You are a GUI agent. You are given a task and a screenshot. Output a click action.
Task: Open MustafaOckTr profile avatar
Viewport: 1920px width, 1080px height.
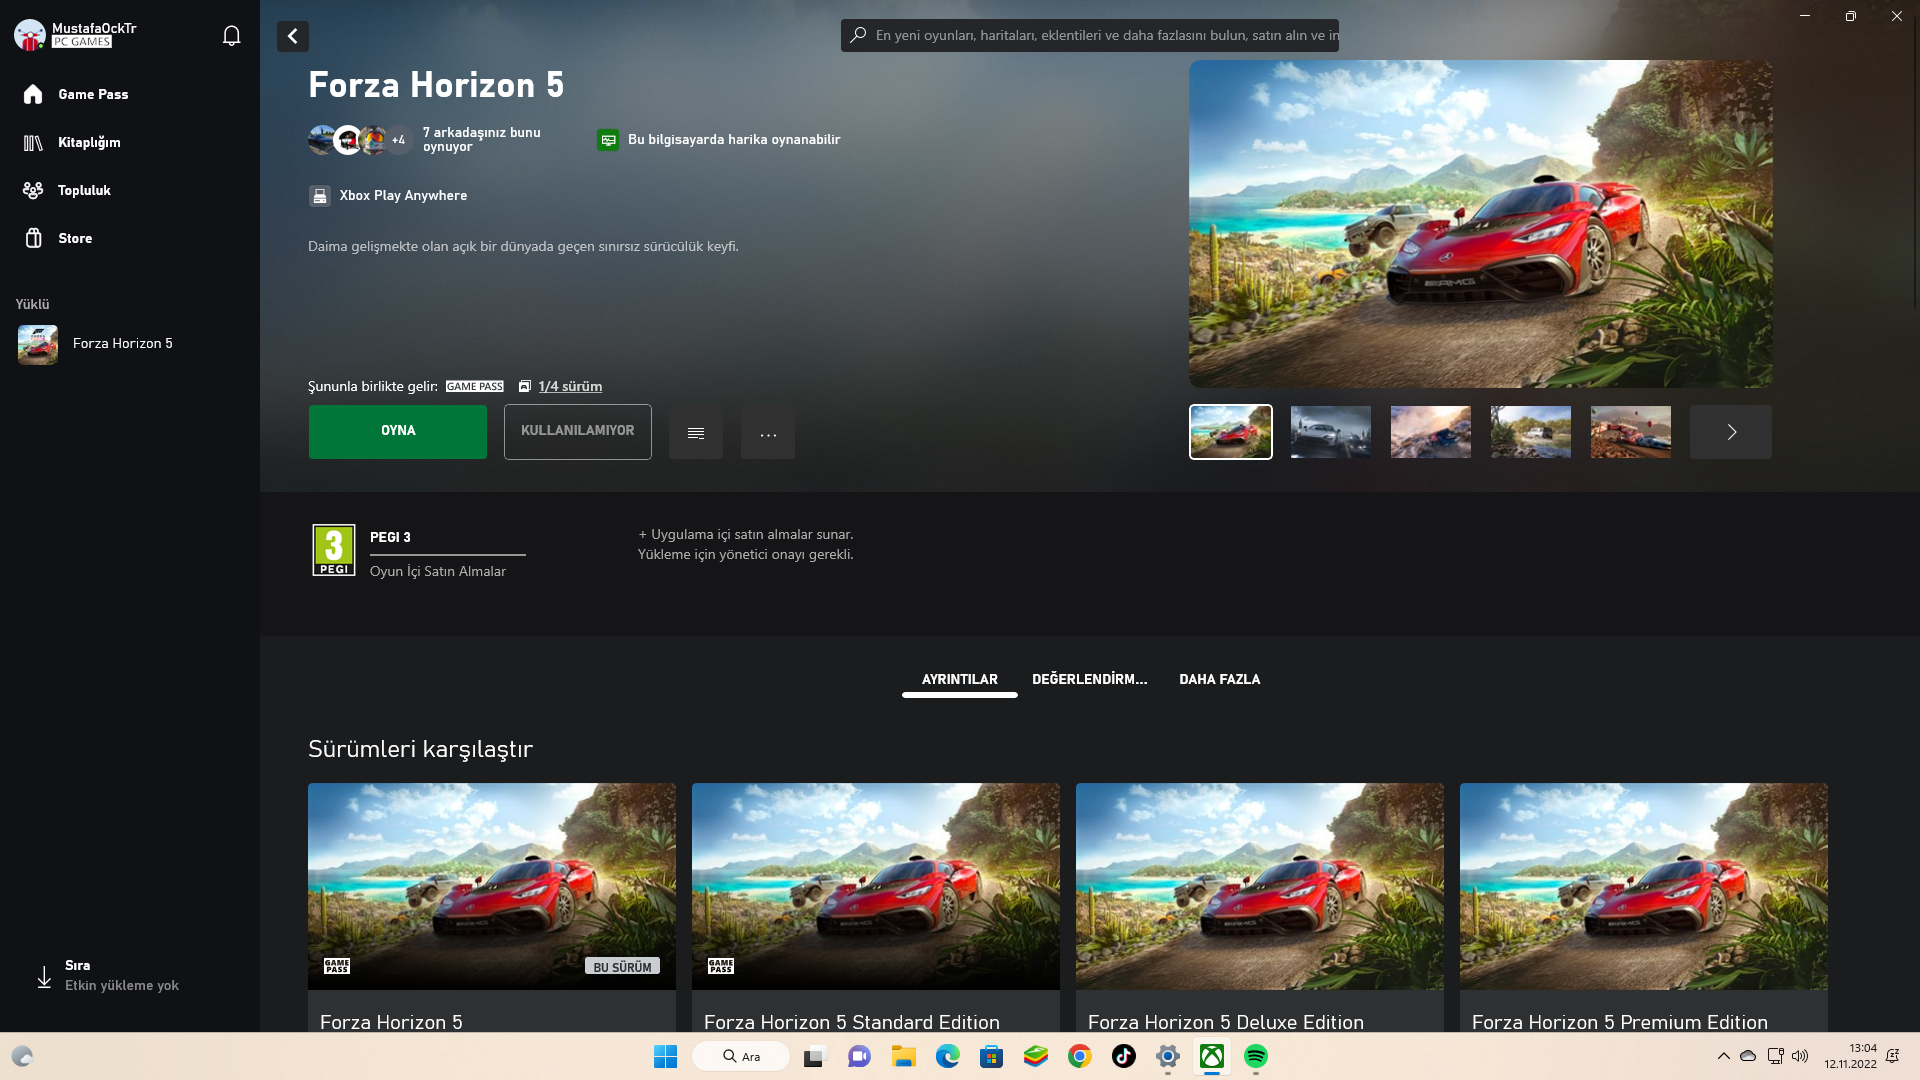[x=30, y=35]
